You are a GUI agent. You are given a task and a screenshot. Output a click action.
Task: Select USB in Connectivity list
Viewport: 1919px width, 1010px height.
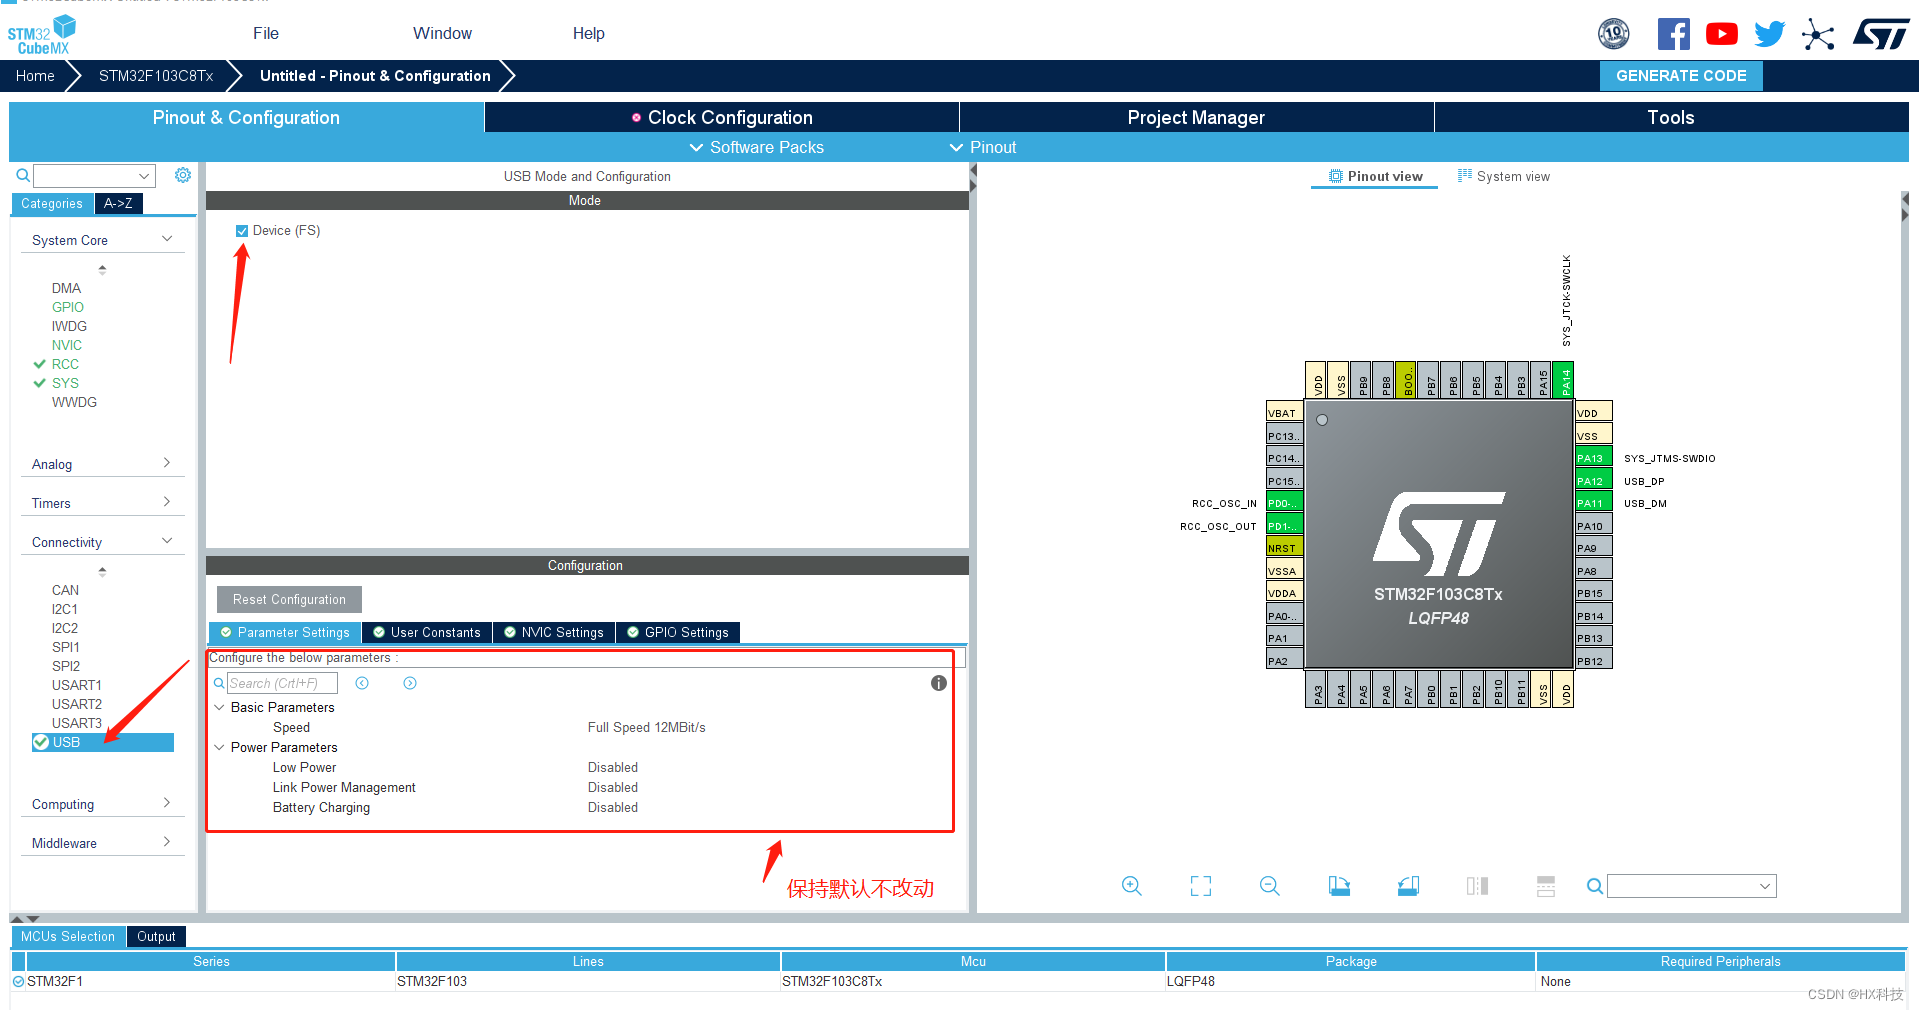pyautogui.click(x=103, y=742)
